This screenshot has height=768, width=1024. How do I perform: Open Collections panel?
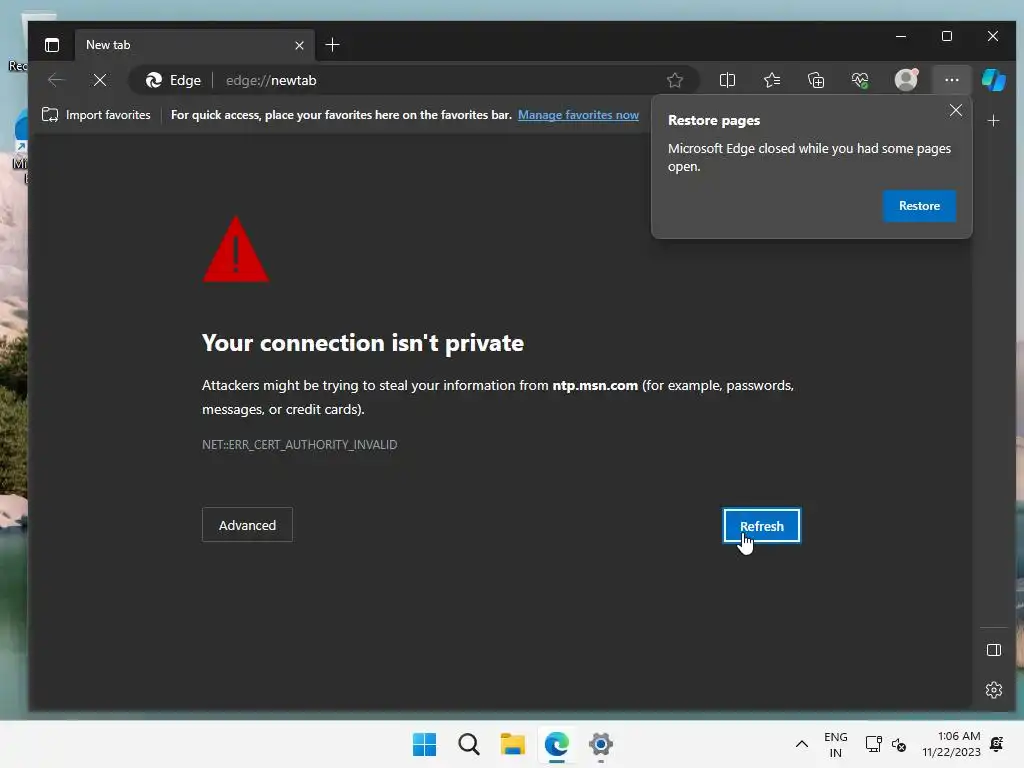(816, 80)
